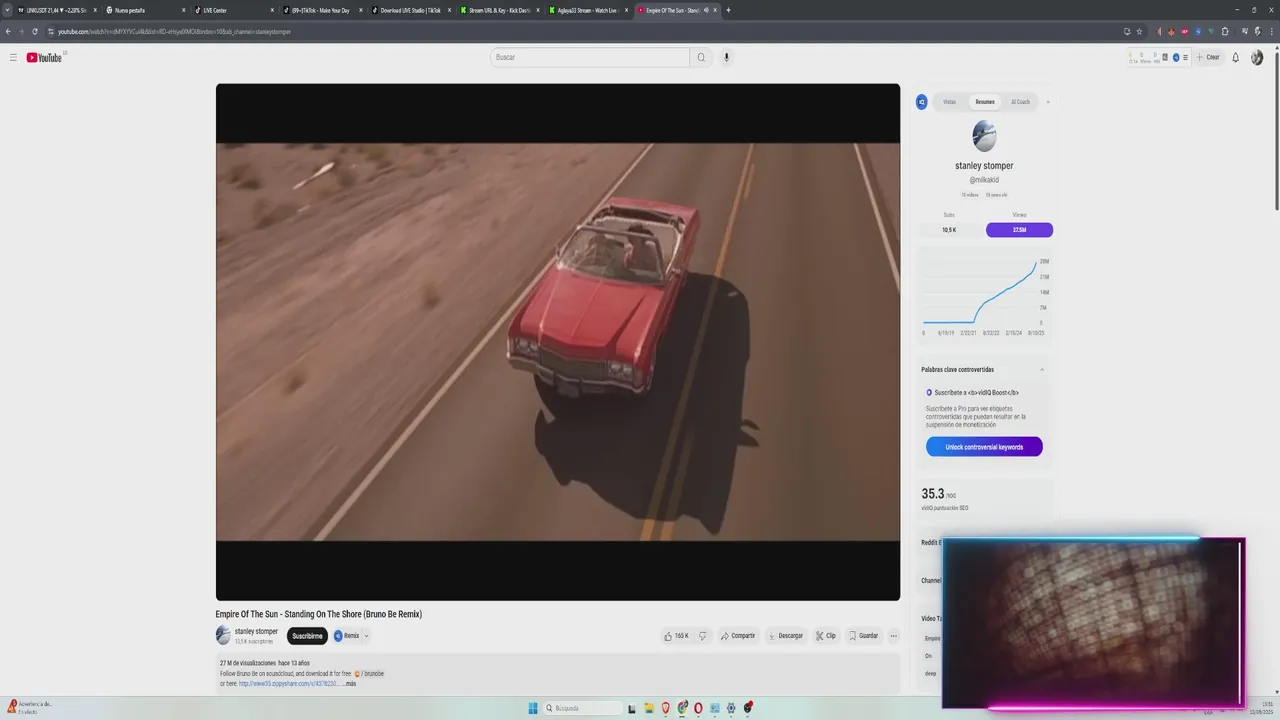Dislike the video
The image size is (1280, 720).
702,636
